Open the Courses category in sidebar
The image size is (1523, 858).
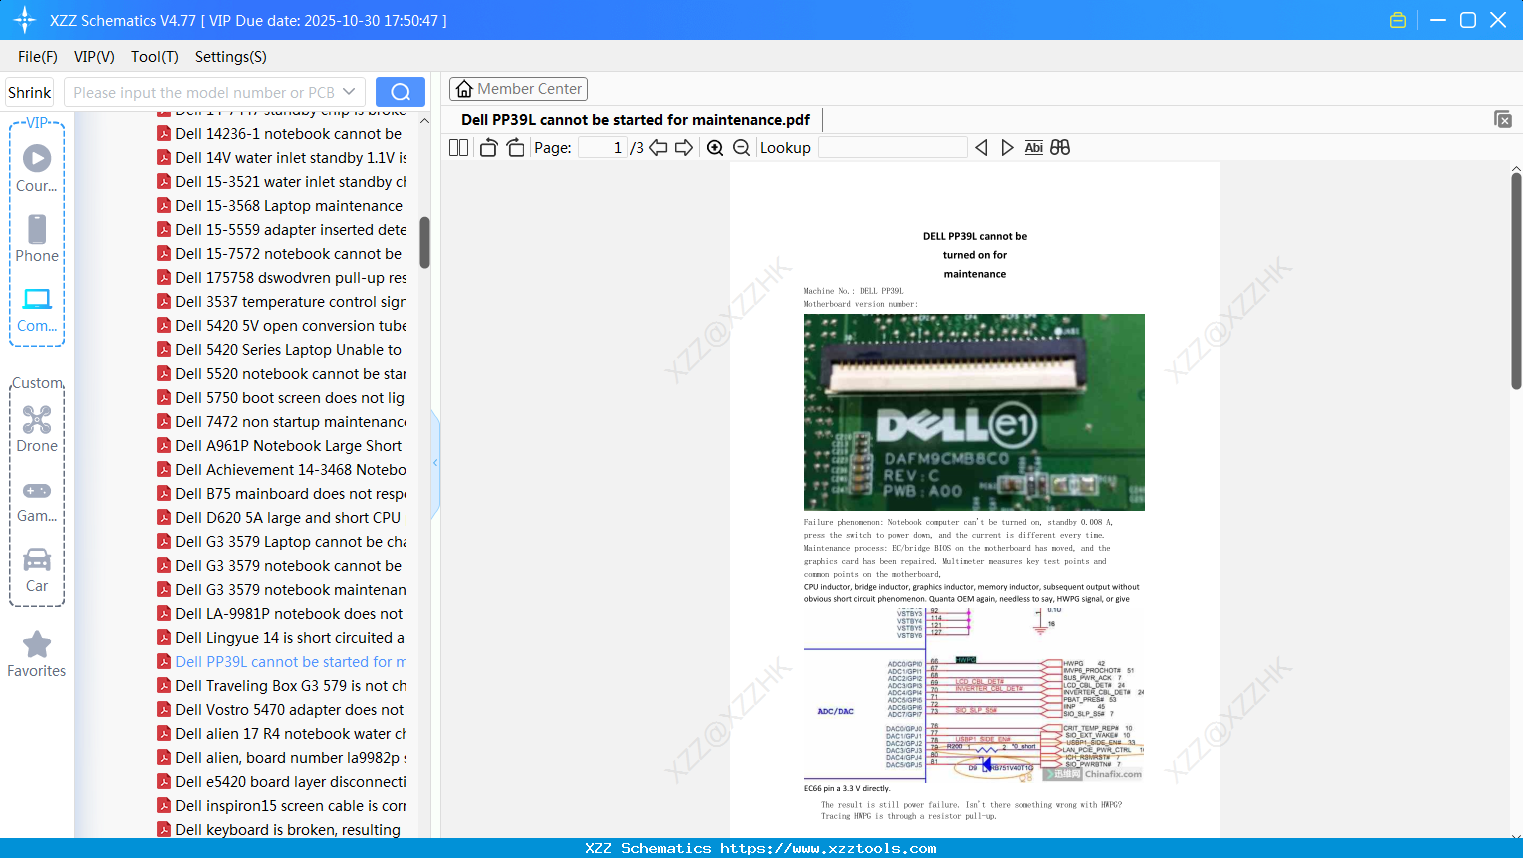pos(37,169)
